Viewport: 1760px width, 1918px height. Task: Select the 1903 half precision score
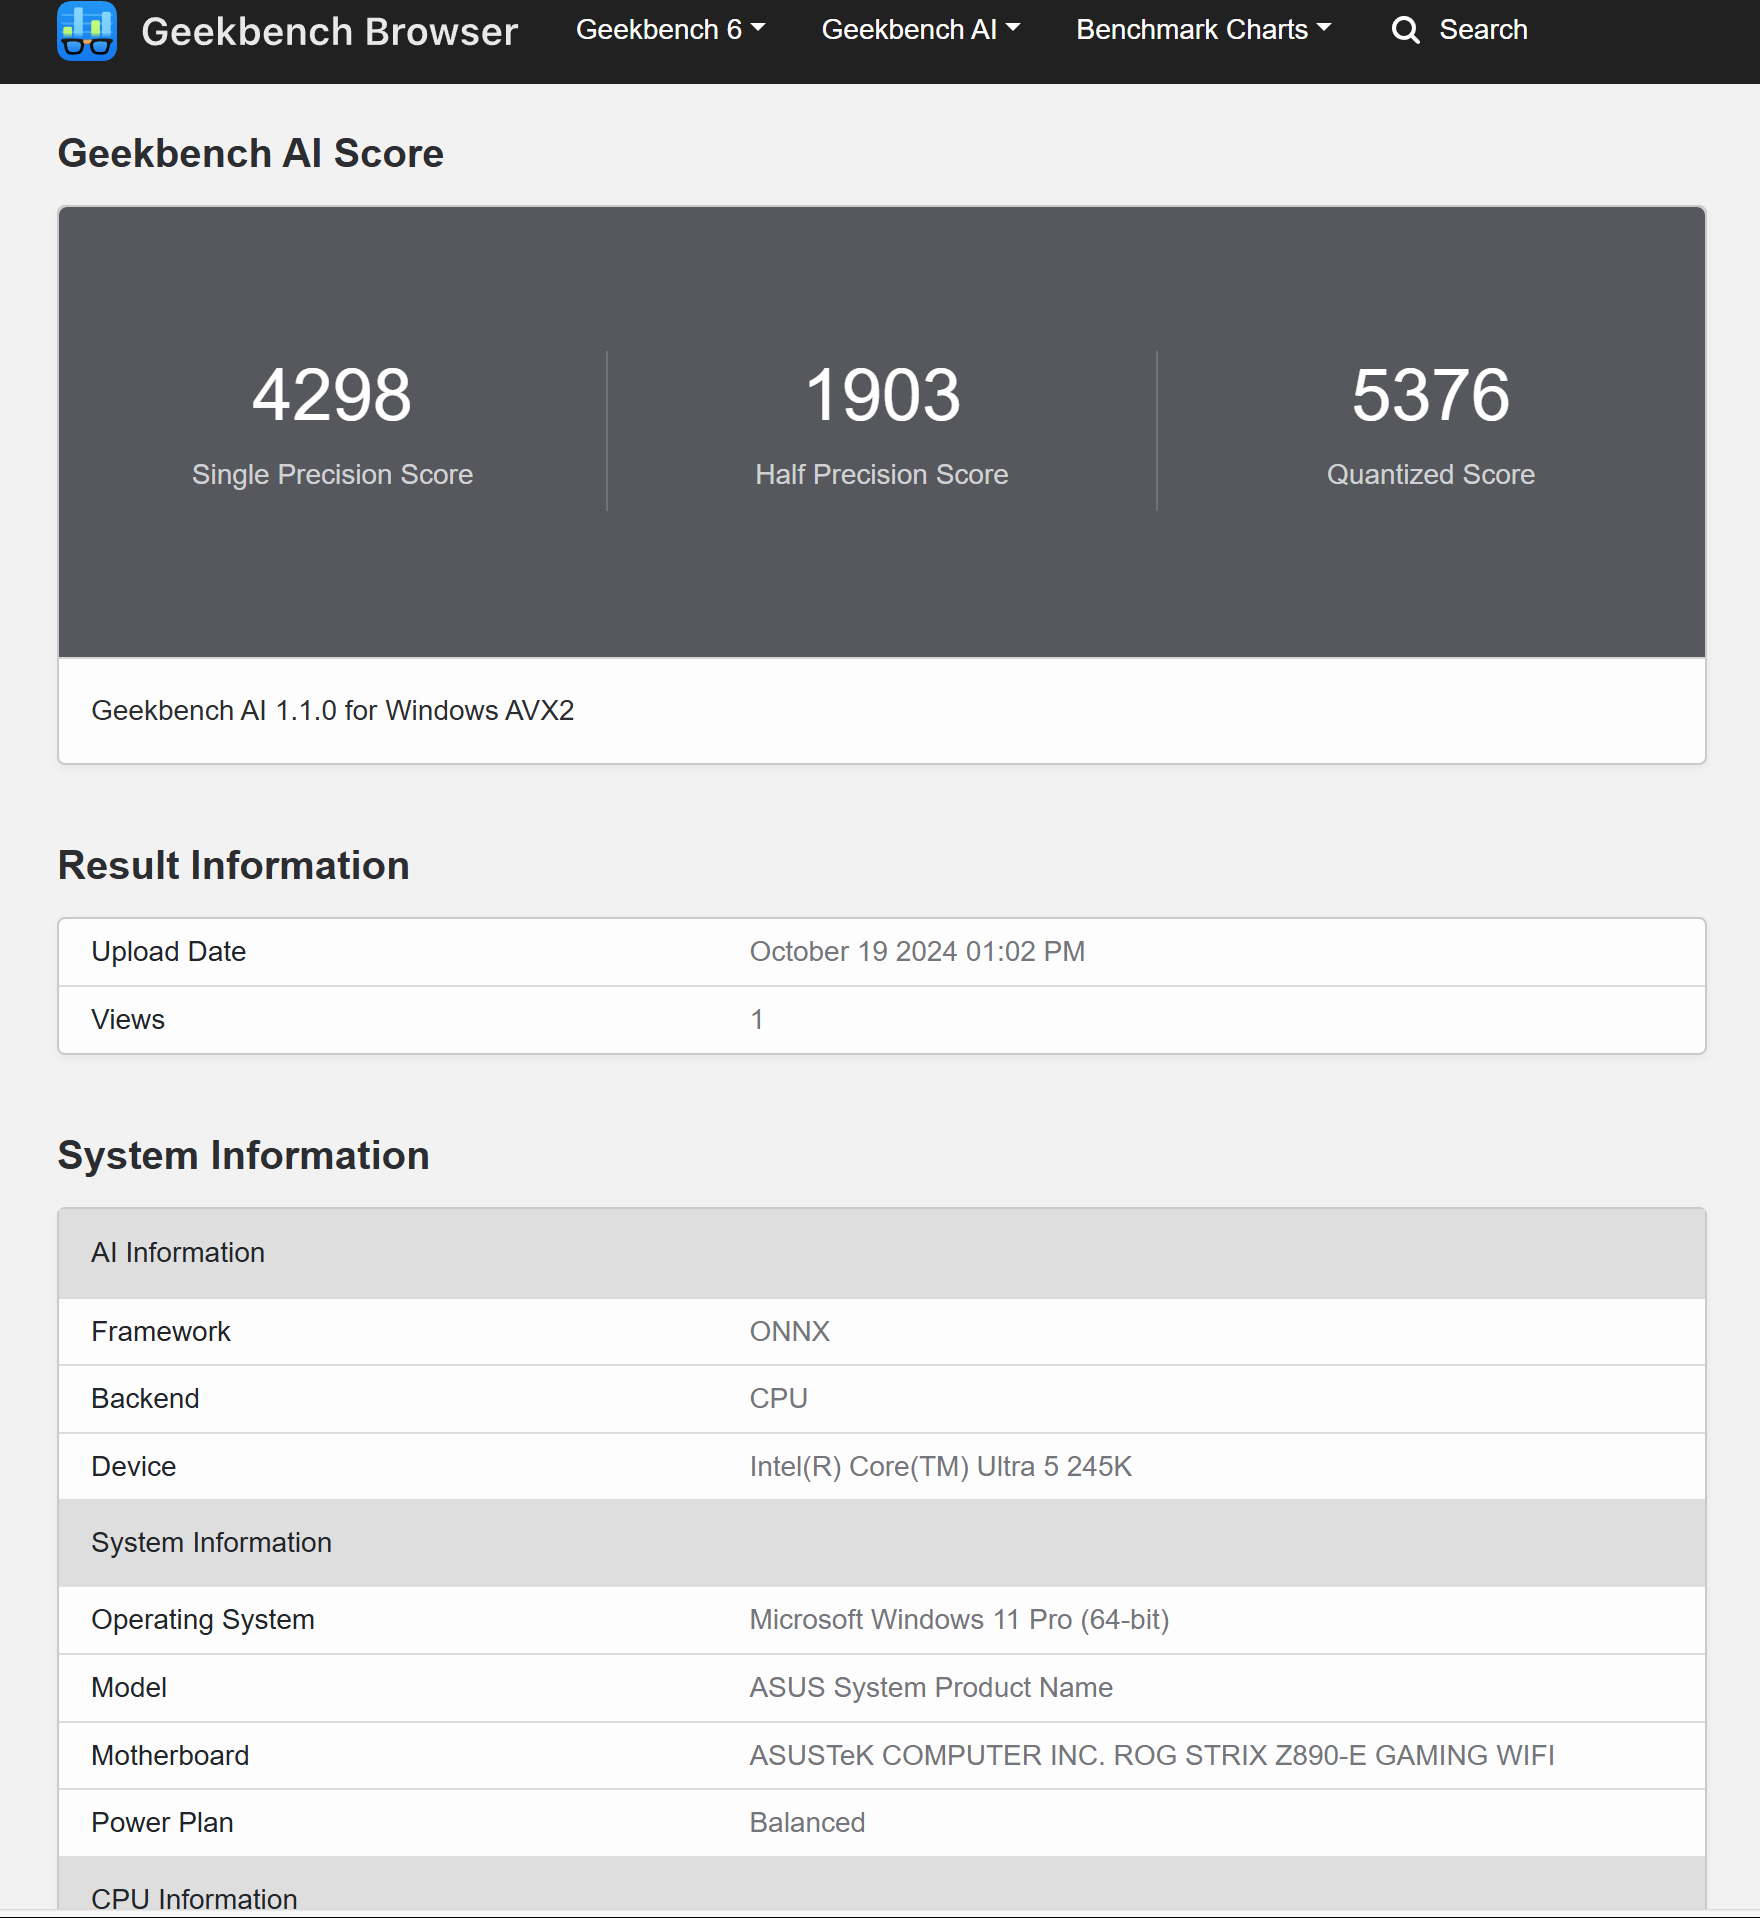coord(882,395)
